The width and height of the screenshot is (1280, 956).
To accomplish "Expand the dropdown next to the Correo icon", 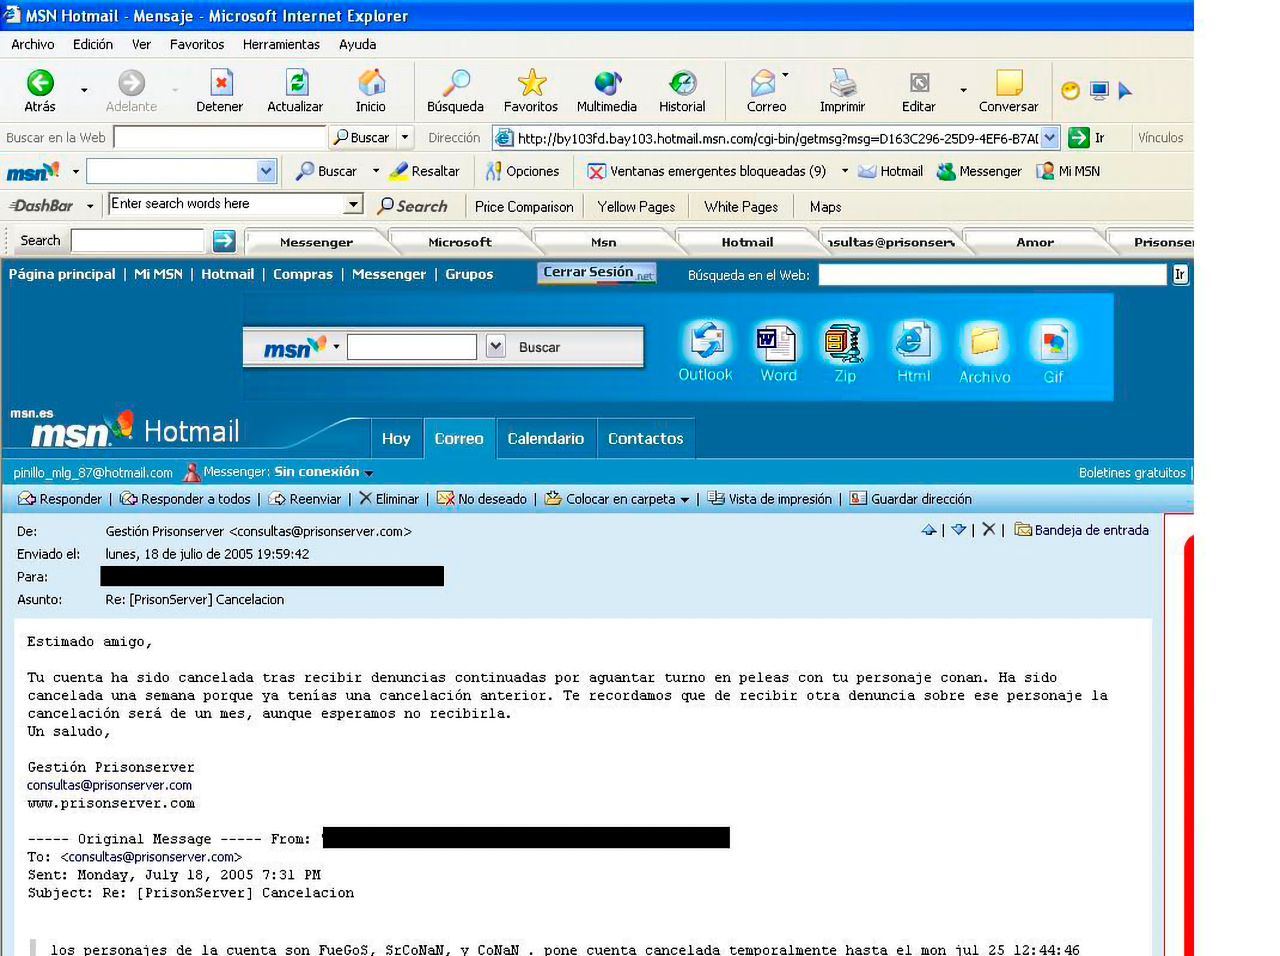I will 786,75.
